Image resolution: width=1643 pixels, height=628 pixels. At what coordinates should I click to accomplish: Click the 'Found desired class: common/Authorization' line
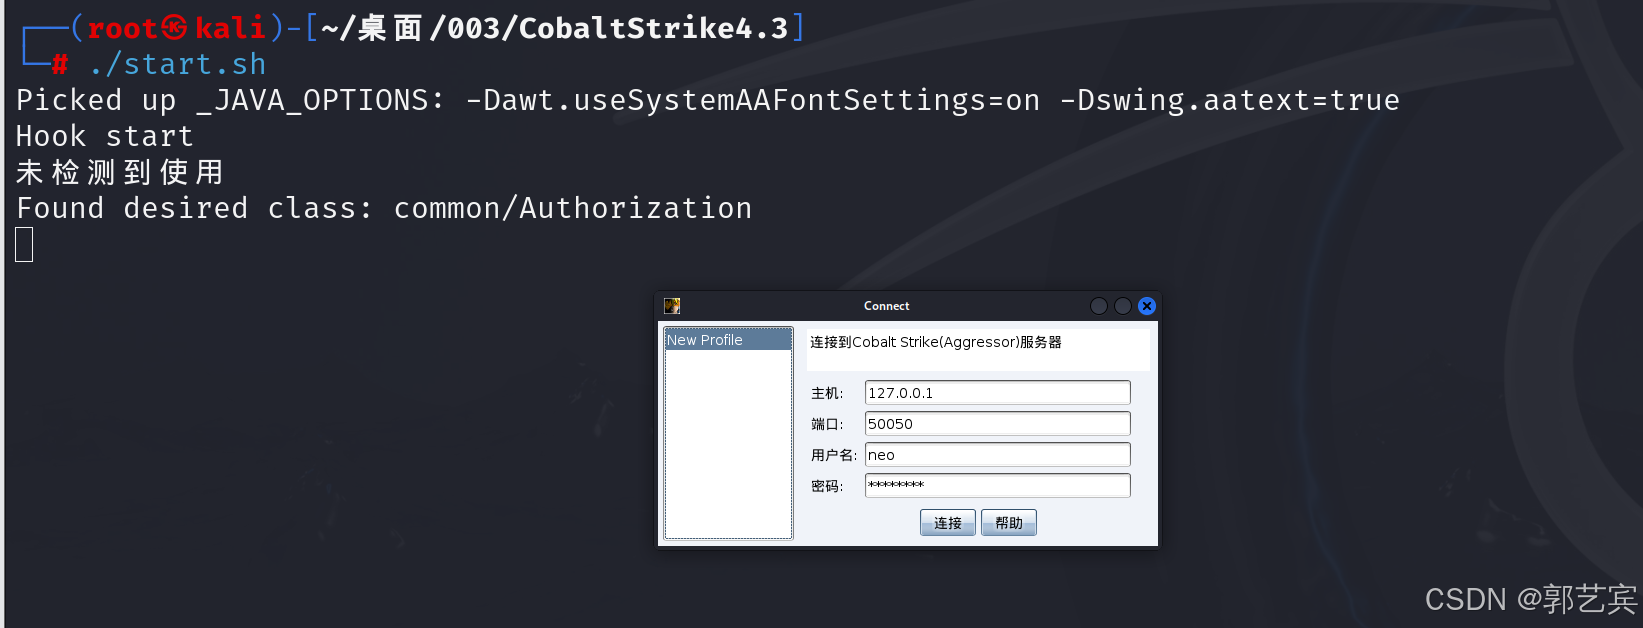384,208
